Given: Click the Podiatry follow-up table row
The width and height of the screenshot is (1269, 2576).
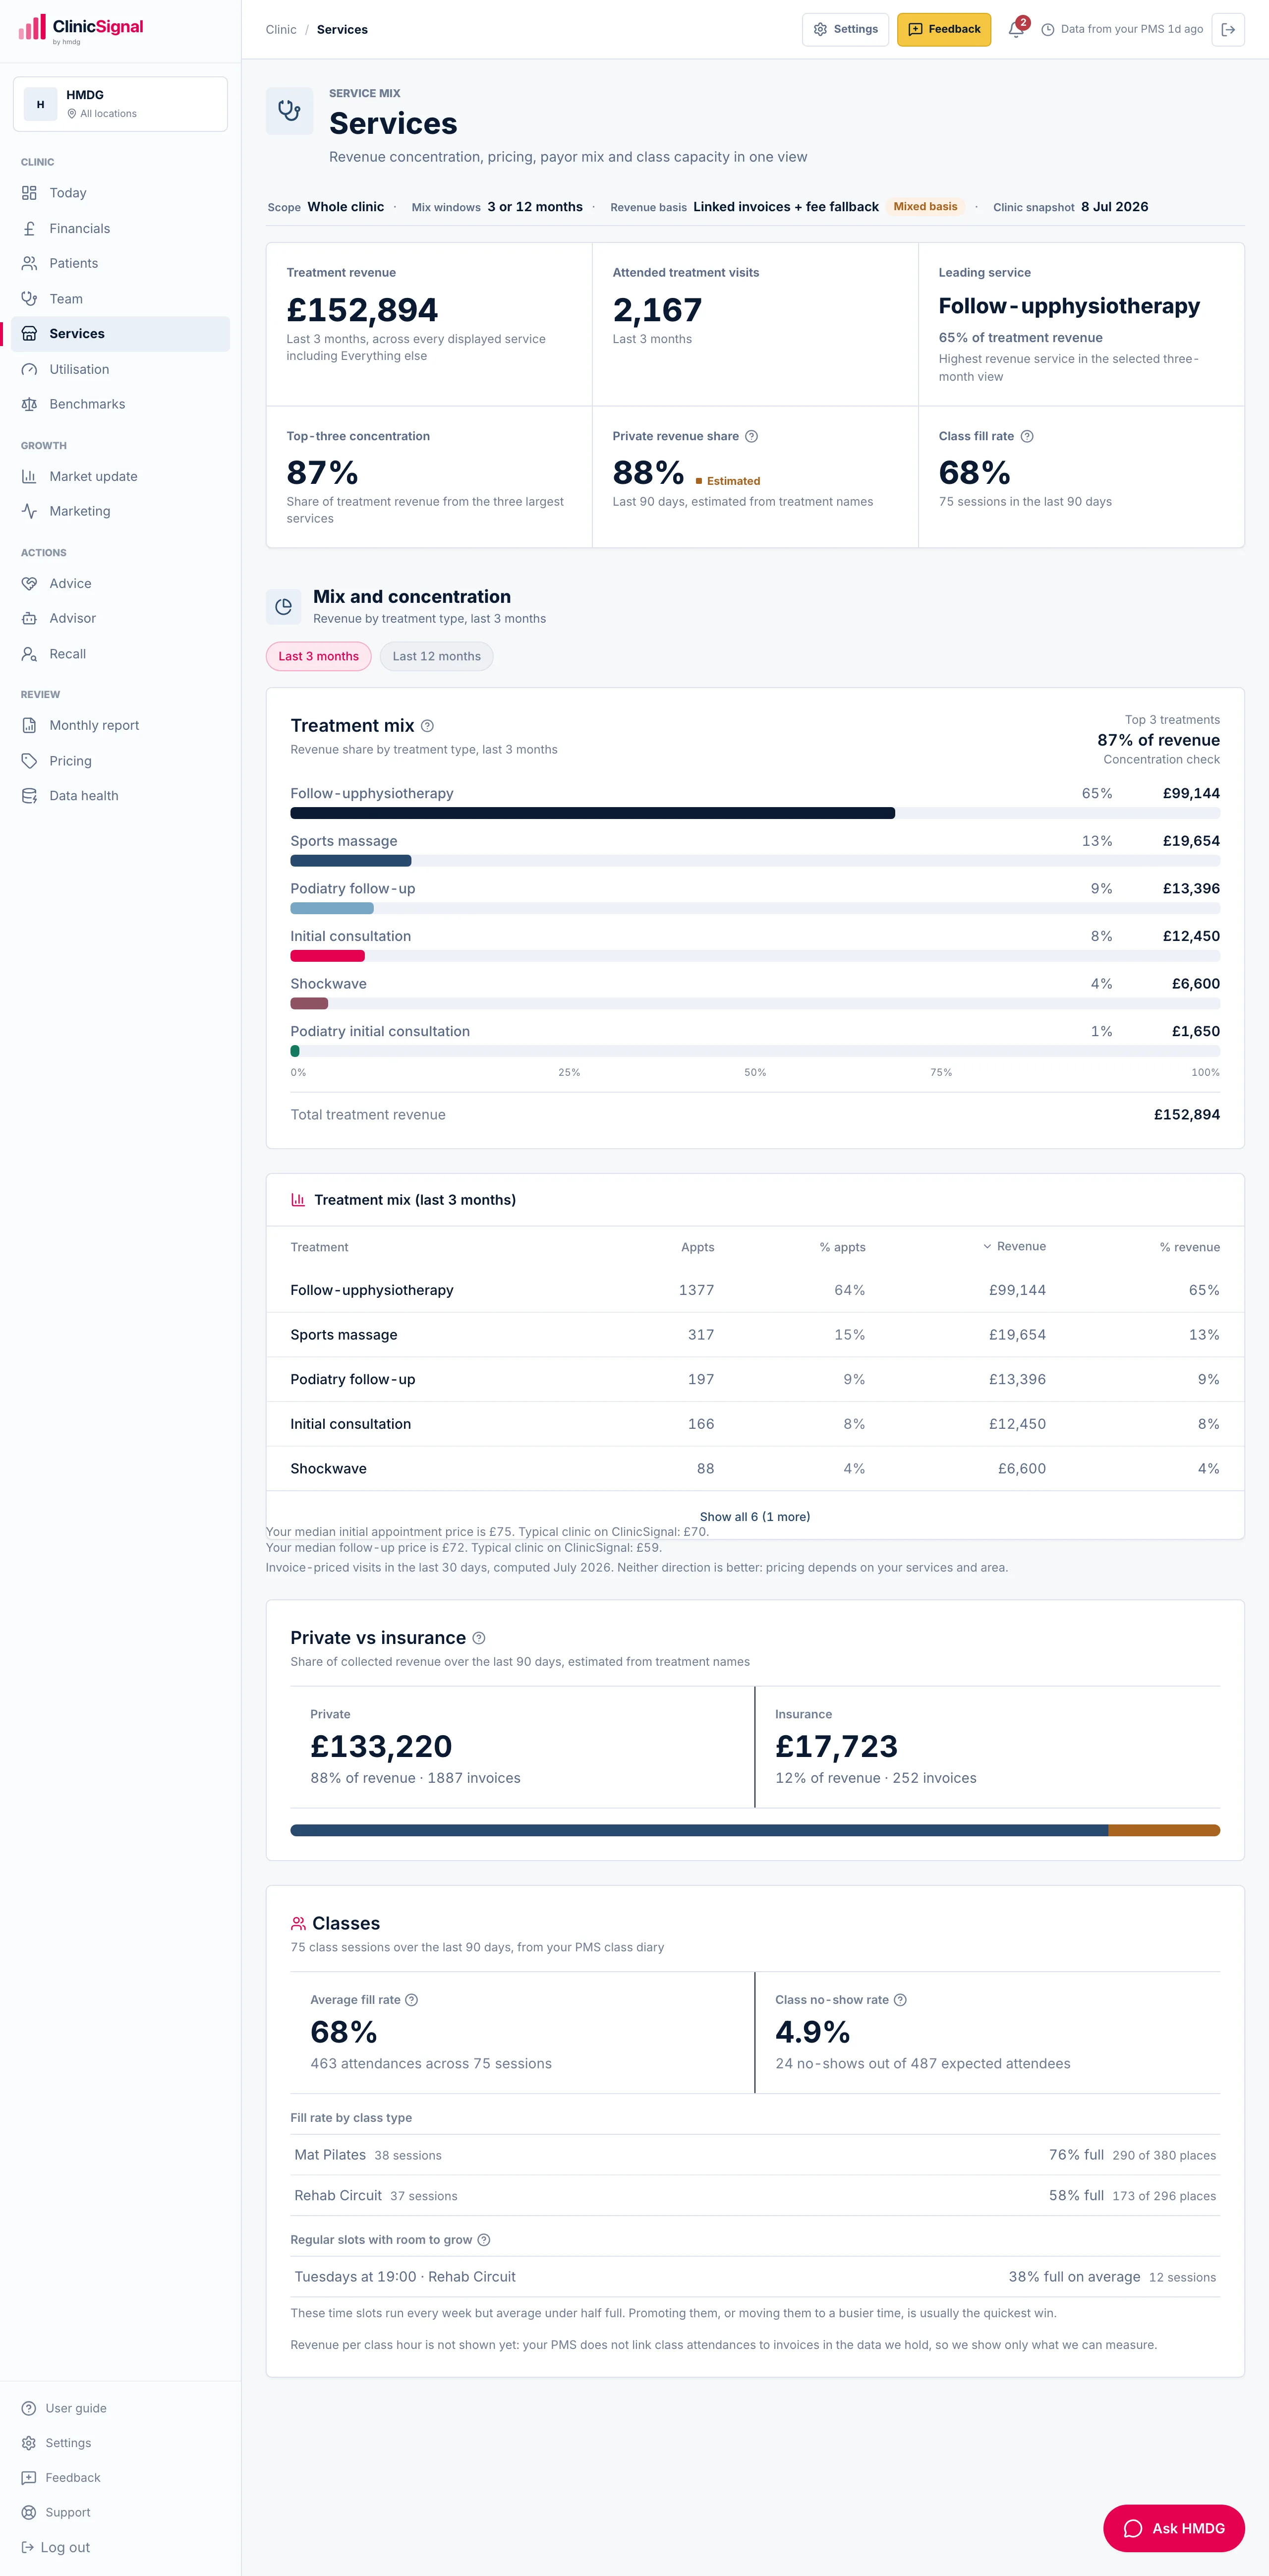Looking at the screenshot, I should pyautogui.click(x=755, y=1379).
